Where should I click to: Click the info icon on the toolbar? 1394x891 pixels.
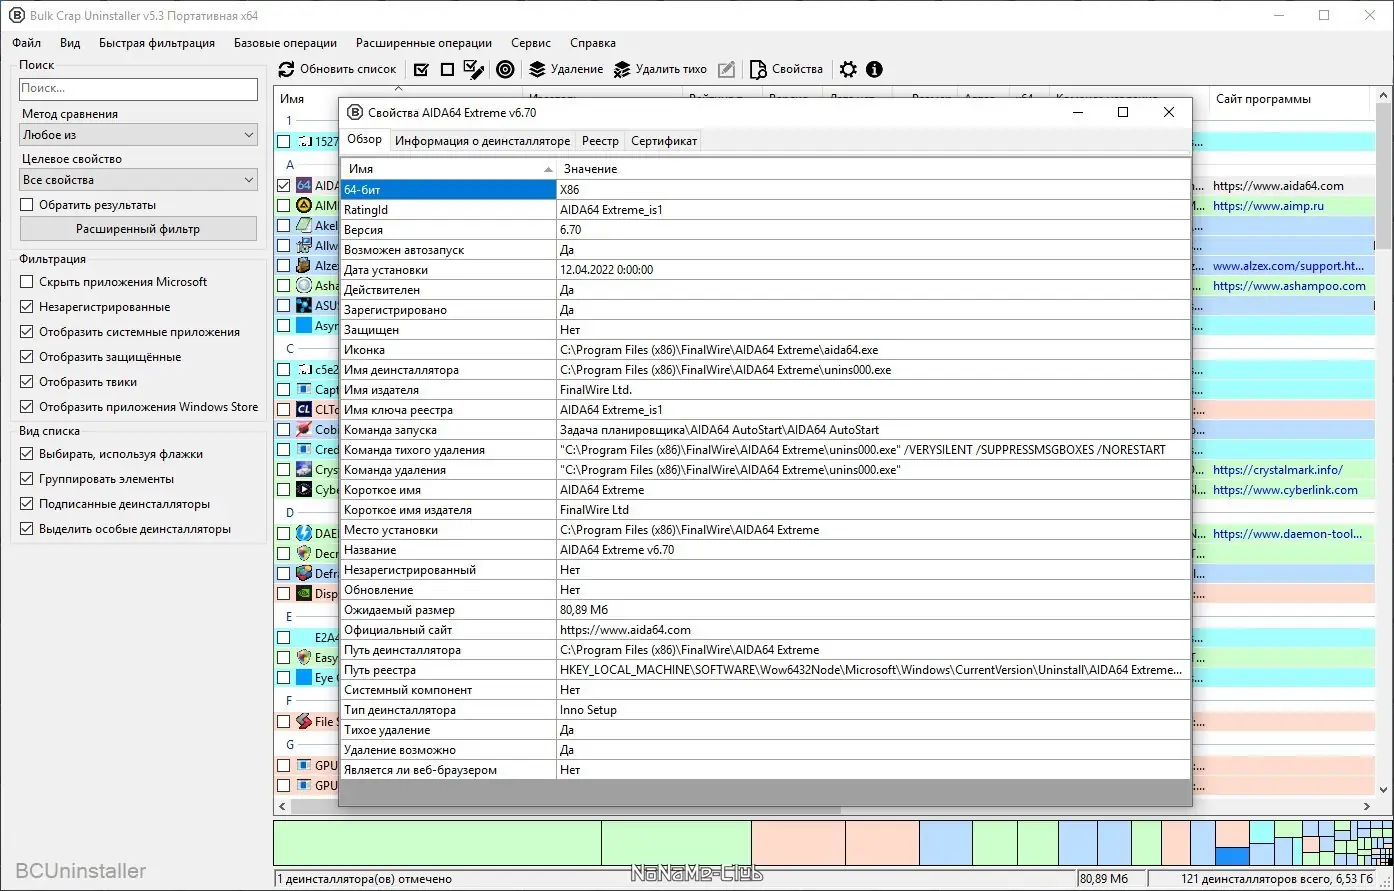click(874, 69)
